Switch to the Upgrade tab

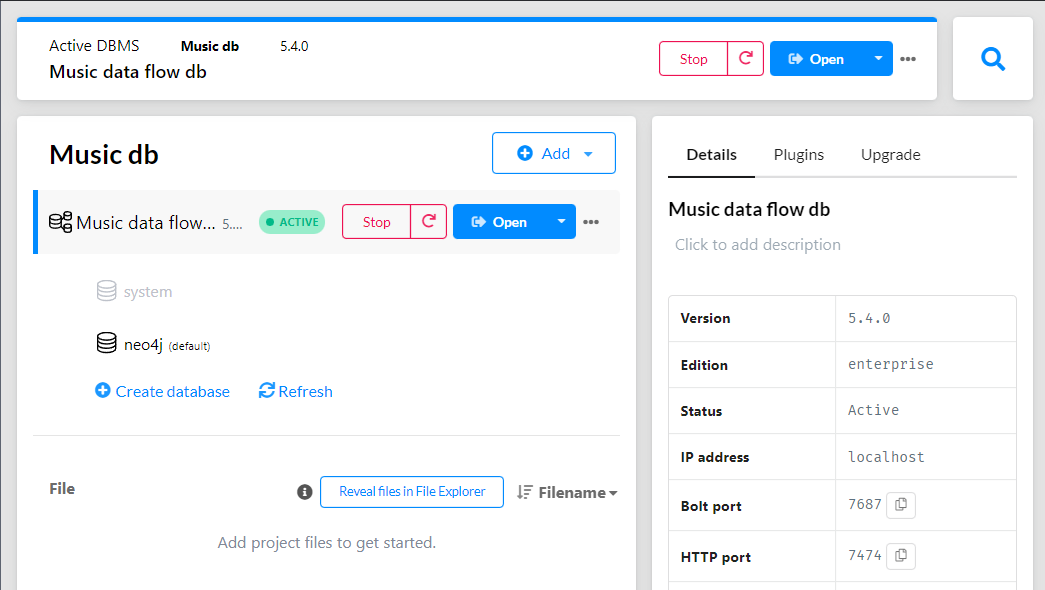tap(890, 155)
